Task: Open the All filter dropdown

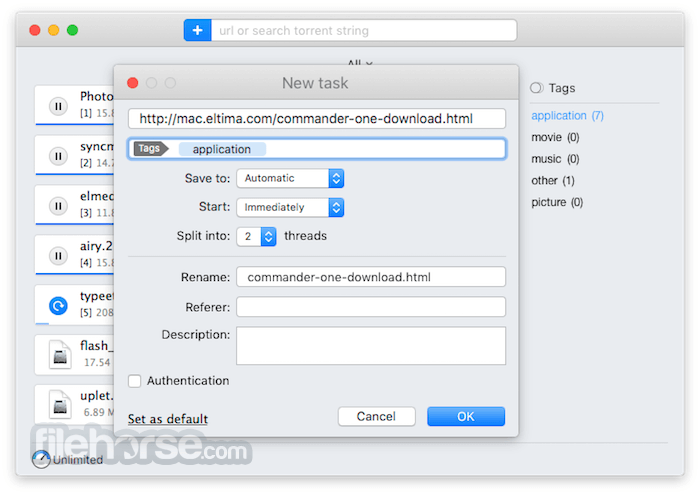Action: coord(360,63)
